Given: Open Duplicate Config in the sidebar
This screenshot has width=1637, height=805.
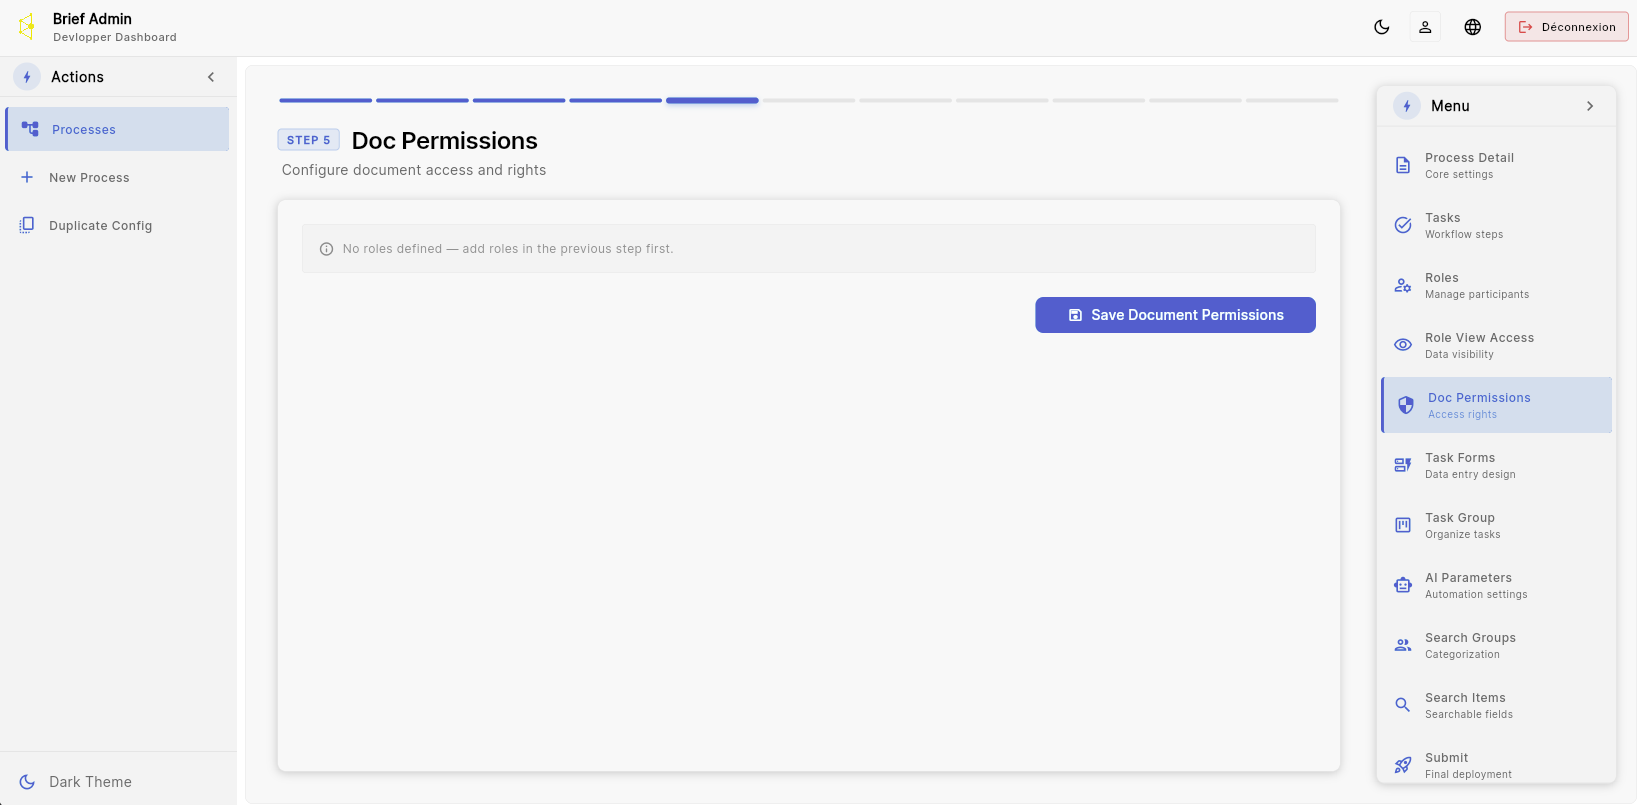Looking at the screenshot, I should pyautogui.click(x=117, y=225).
